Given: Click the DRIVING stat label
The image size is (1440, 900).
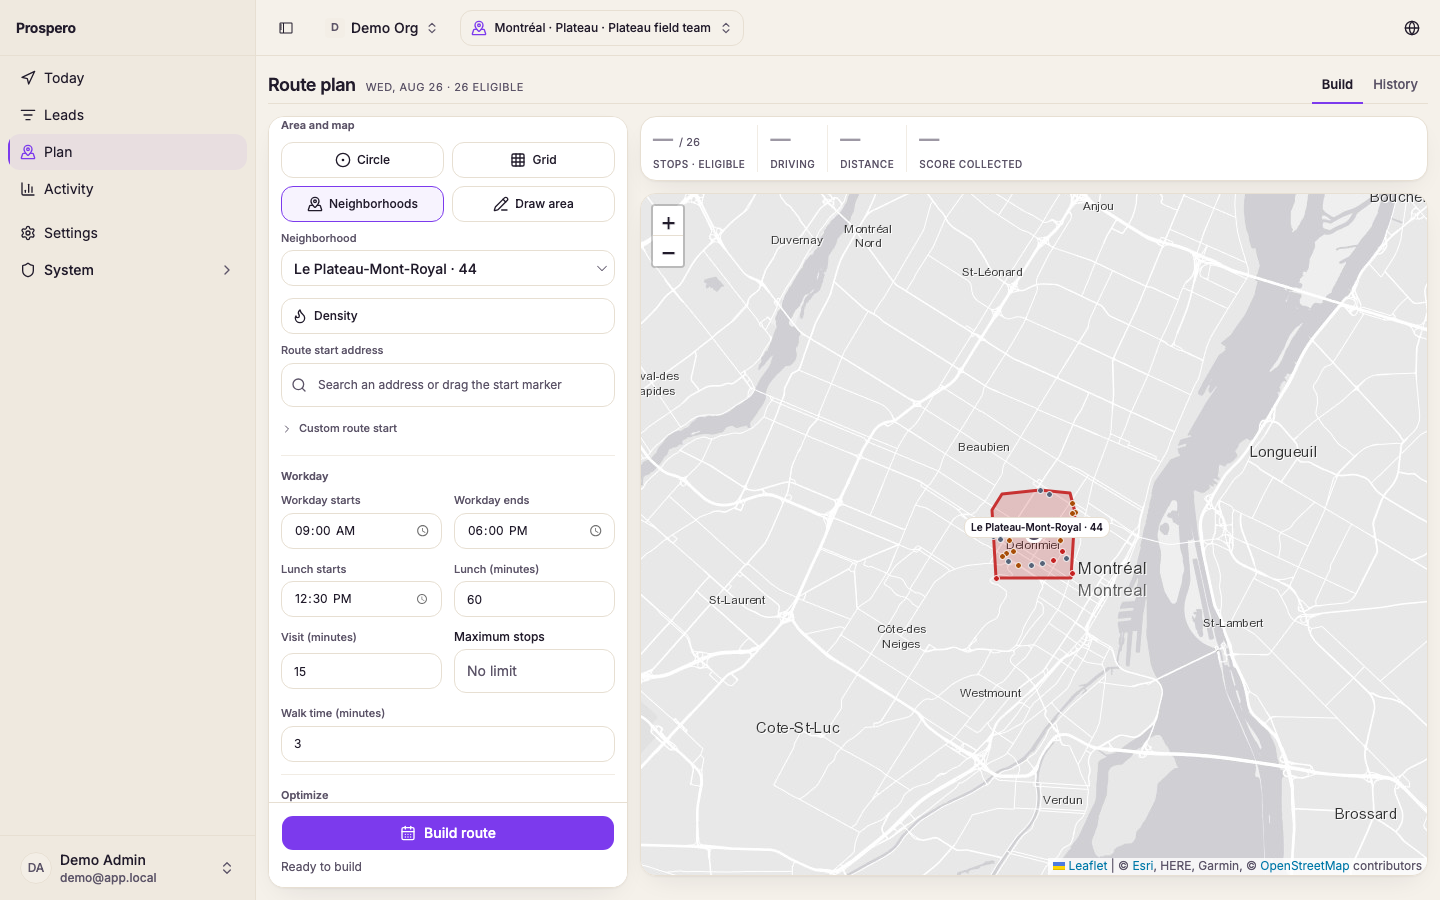Looking at the screenshot, I should point(792,164).
